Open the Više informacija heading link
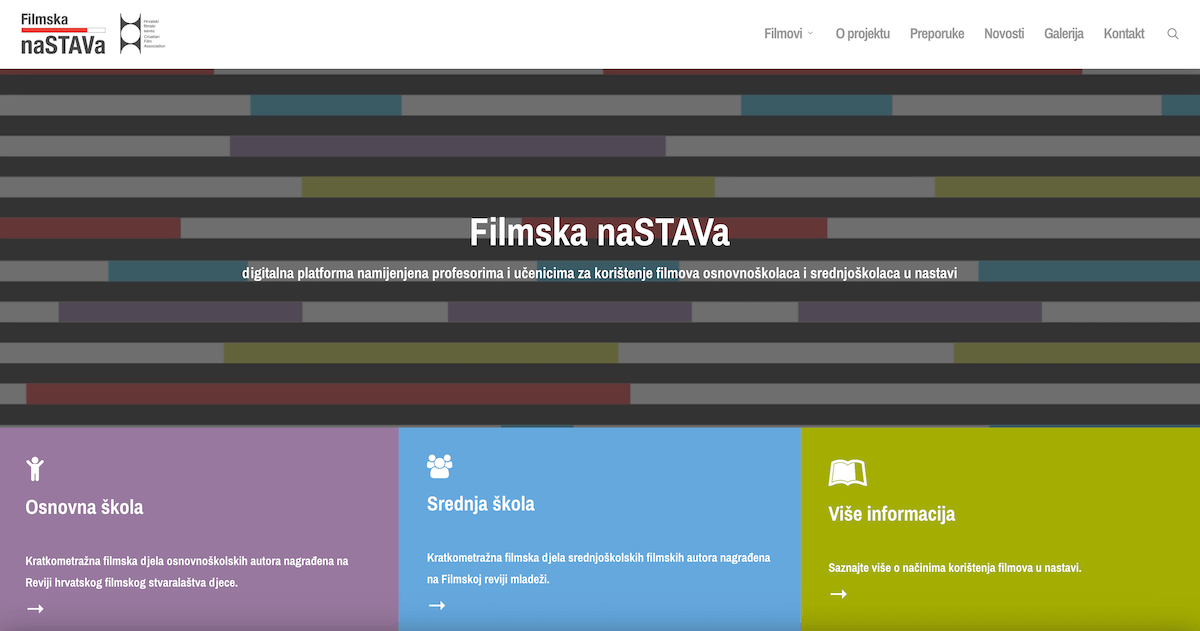 891,514
